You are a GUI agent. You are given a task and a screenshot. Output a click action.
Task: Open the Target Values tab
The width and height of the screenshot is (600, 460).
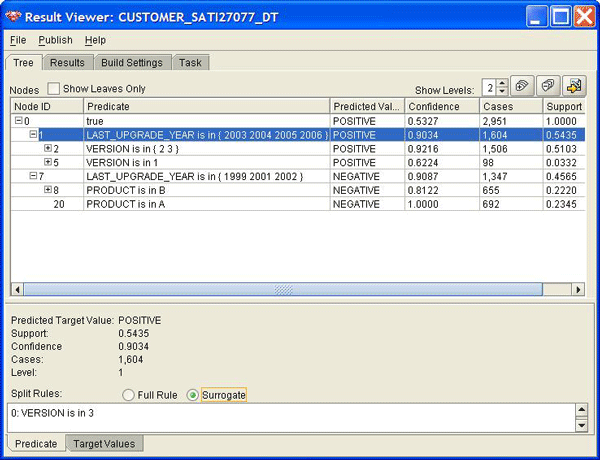(105, 443)
